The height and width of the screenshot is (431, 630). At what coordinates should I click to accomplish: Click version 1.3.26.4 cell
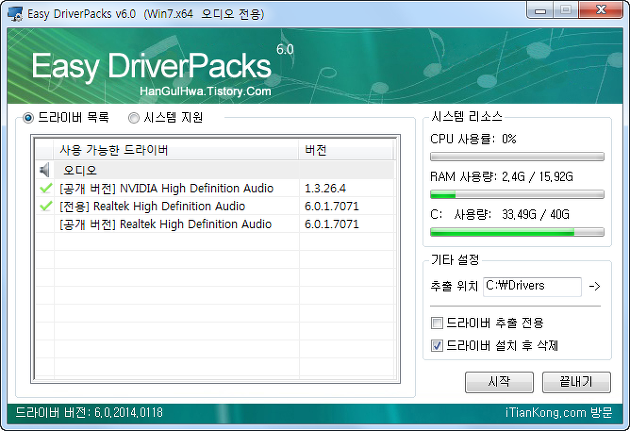325,188
